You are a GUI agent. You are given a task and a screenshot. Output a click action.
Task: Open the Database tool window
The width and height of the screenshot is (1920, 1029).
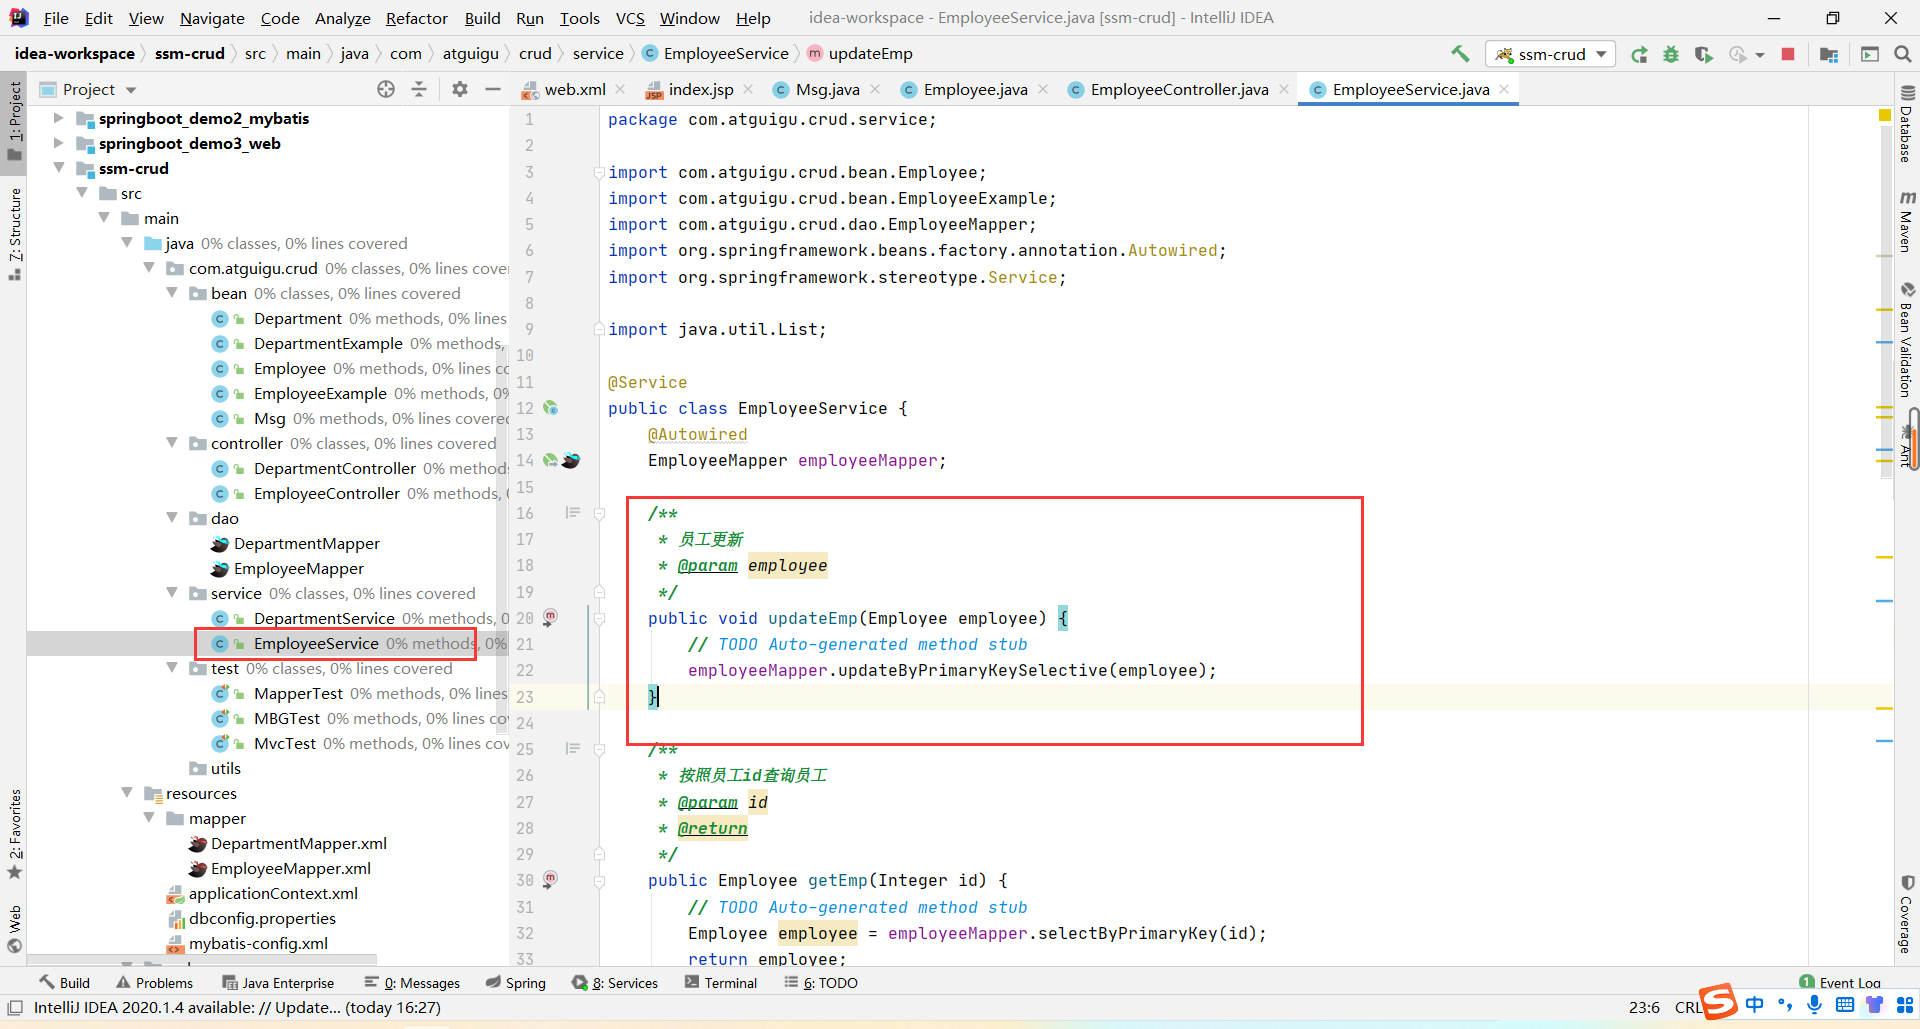point(1907,124)
